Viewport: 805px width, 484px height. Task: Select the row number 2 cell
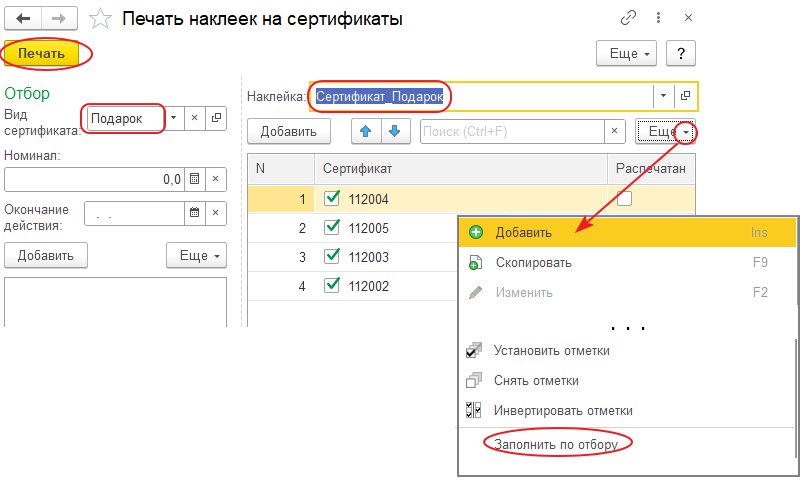(281, 227)
